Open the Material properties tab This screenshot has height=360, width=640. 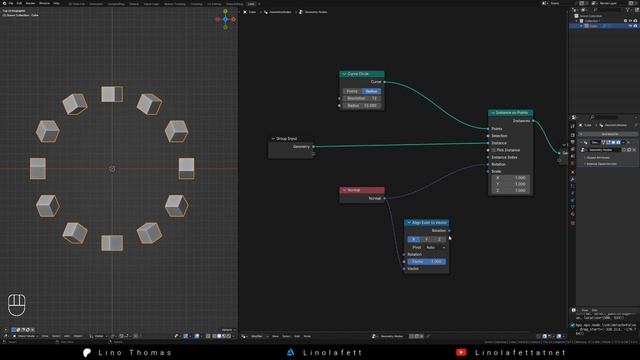573,214
